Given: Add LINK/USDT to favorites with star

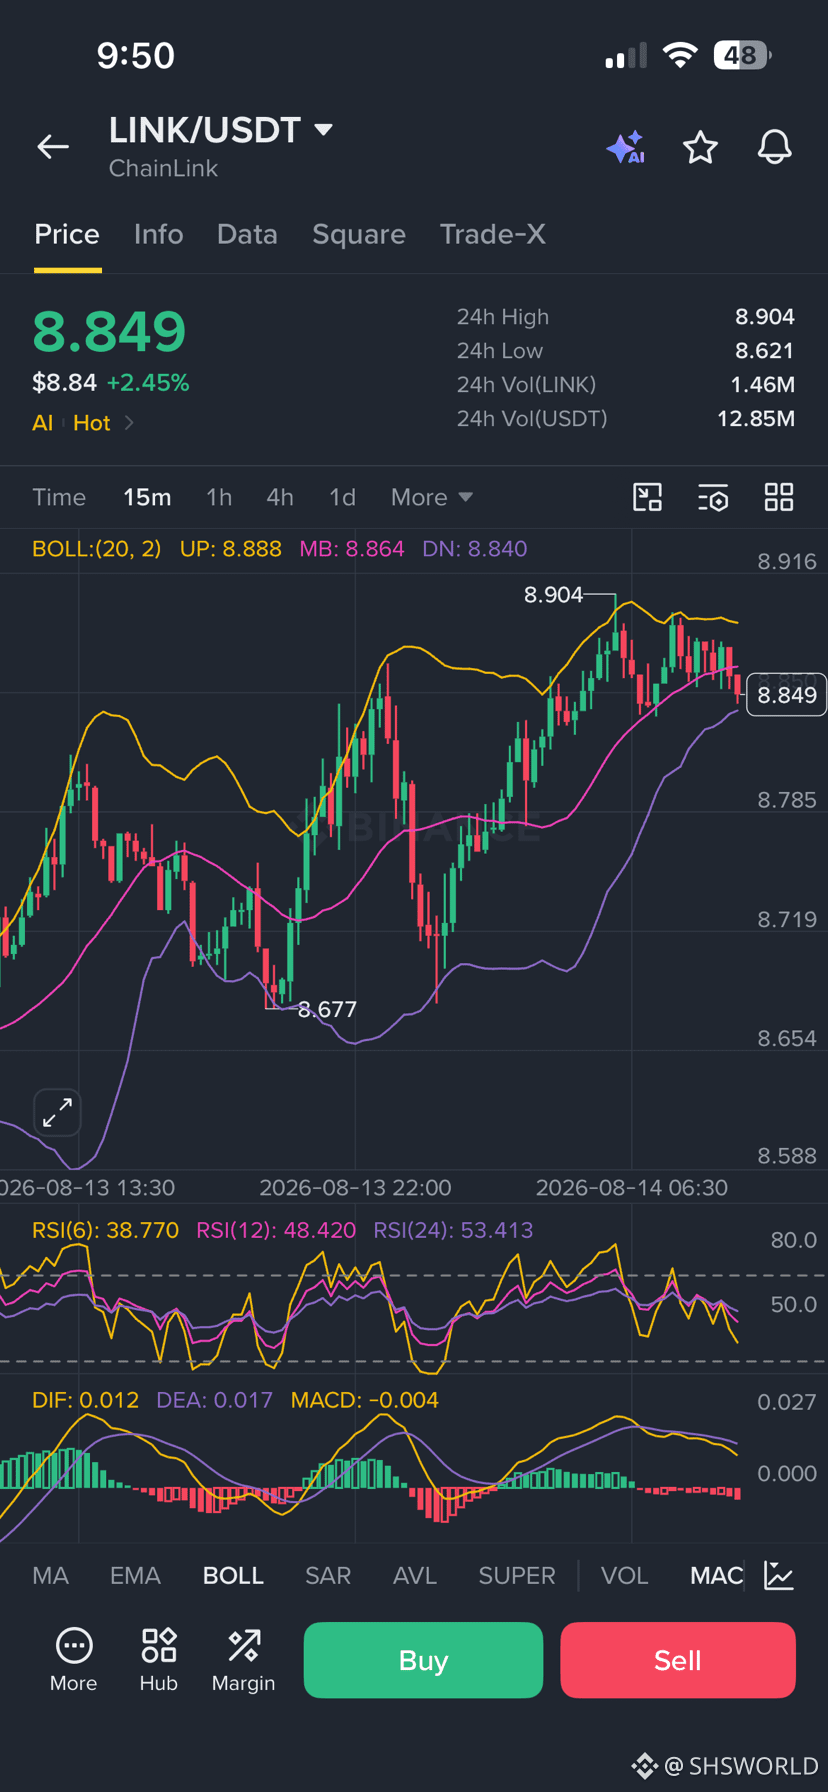Looking at the screenshot, I should (700, 147).
